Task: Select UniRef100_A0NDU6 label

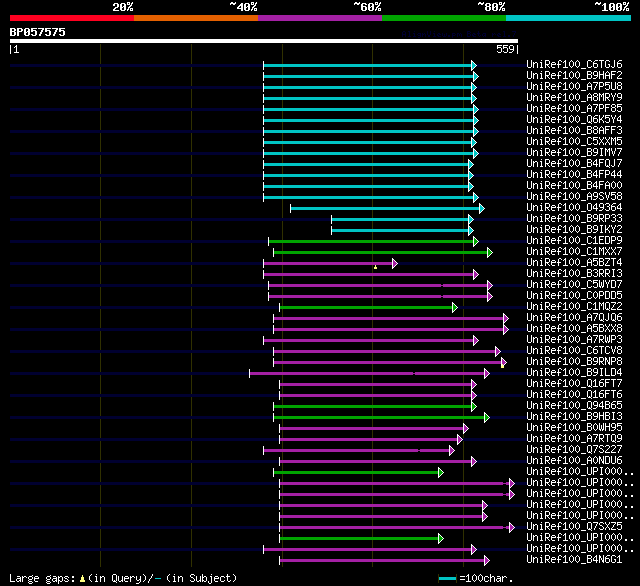Action: (x=574, y=461)
